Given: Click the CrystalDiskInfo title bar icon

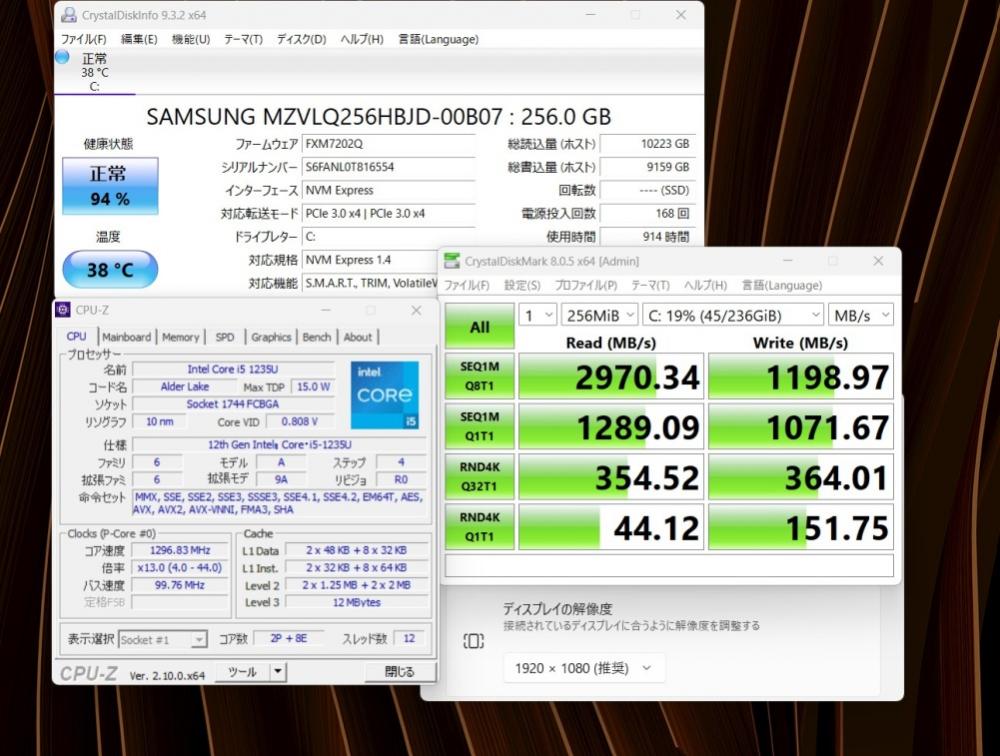Looking at the screenshot, I should click(69, 15).
